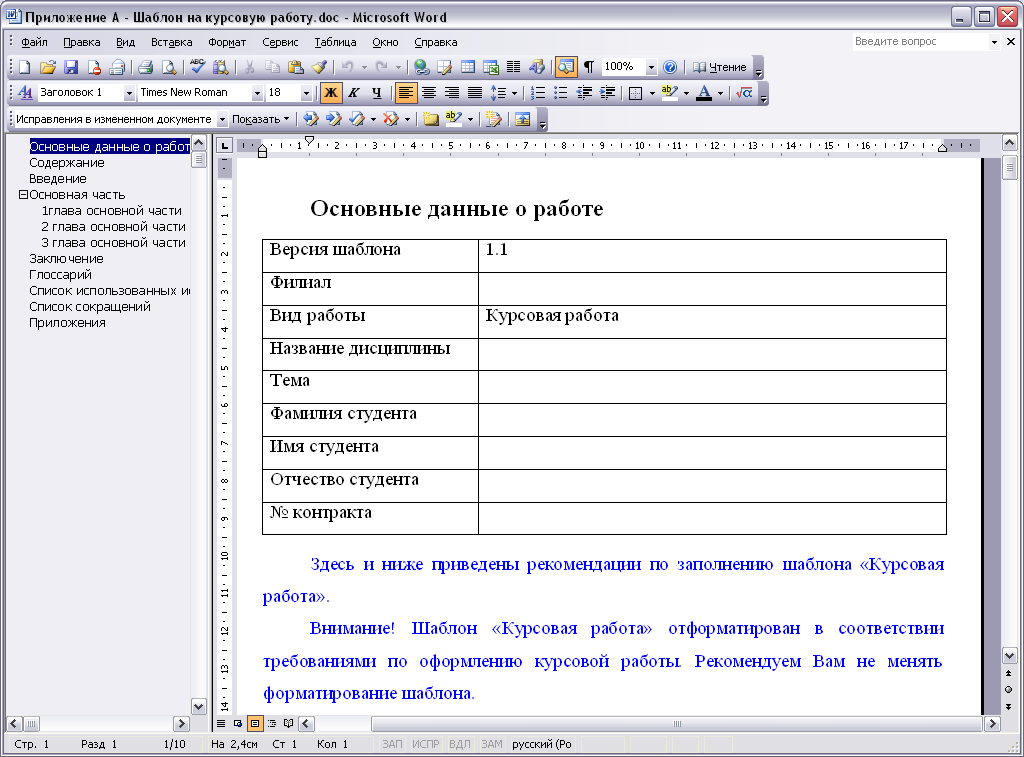Open the Правка menu

point(82,42)
